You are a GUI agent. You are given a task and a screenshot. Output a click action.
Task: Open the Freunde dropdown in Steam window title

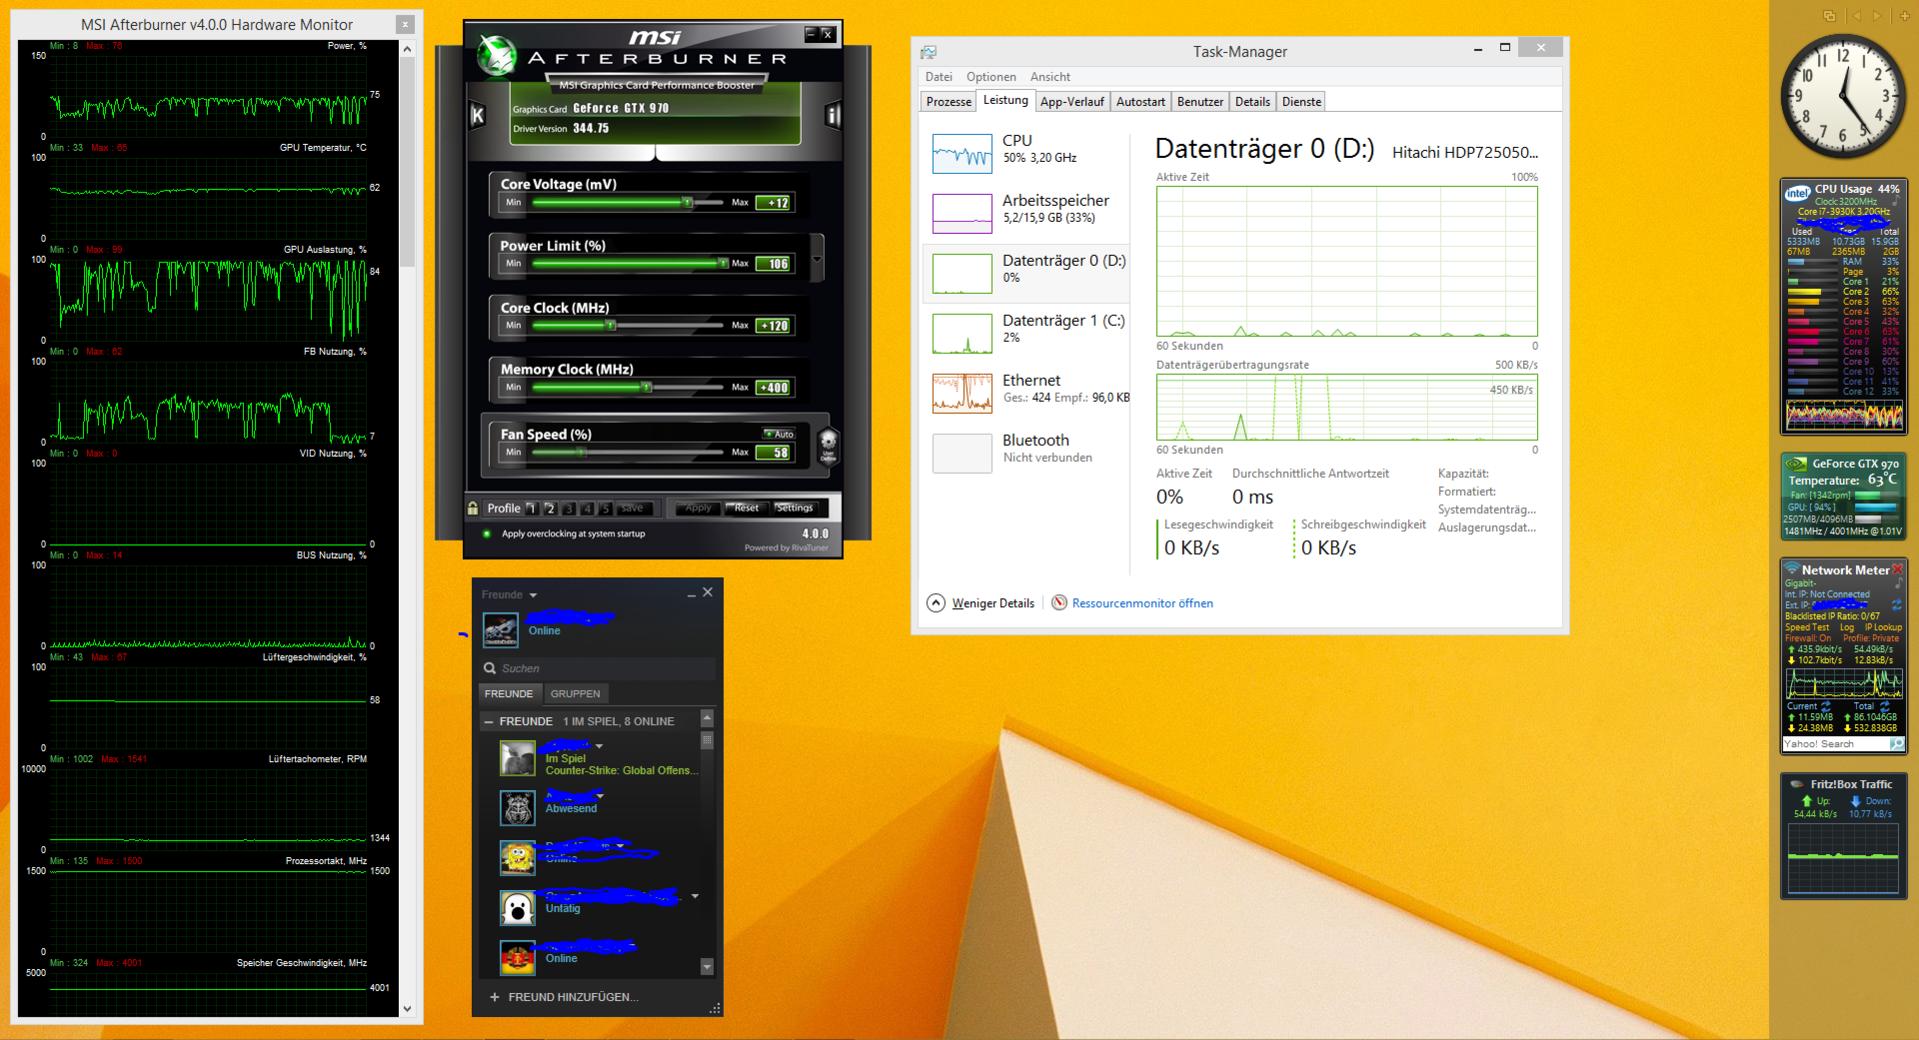click(x=533, y=595)
